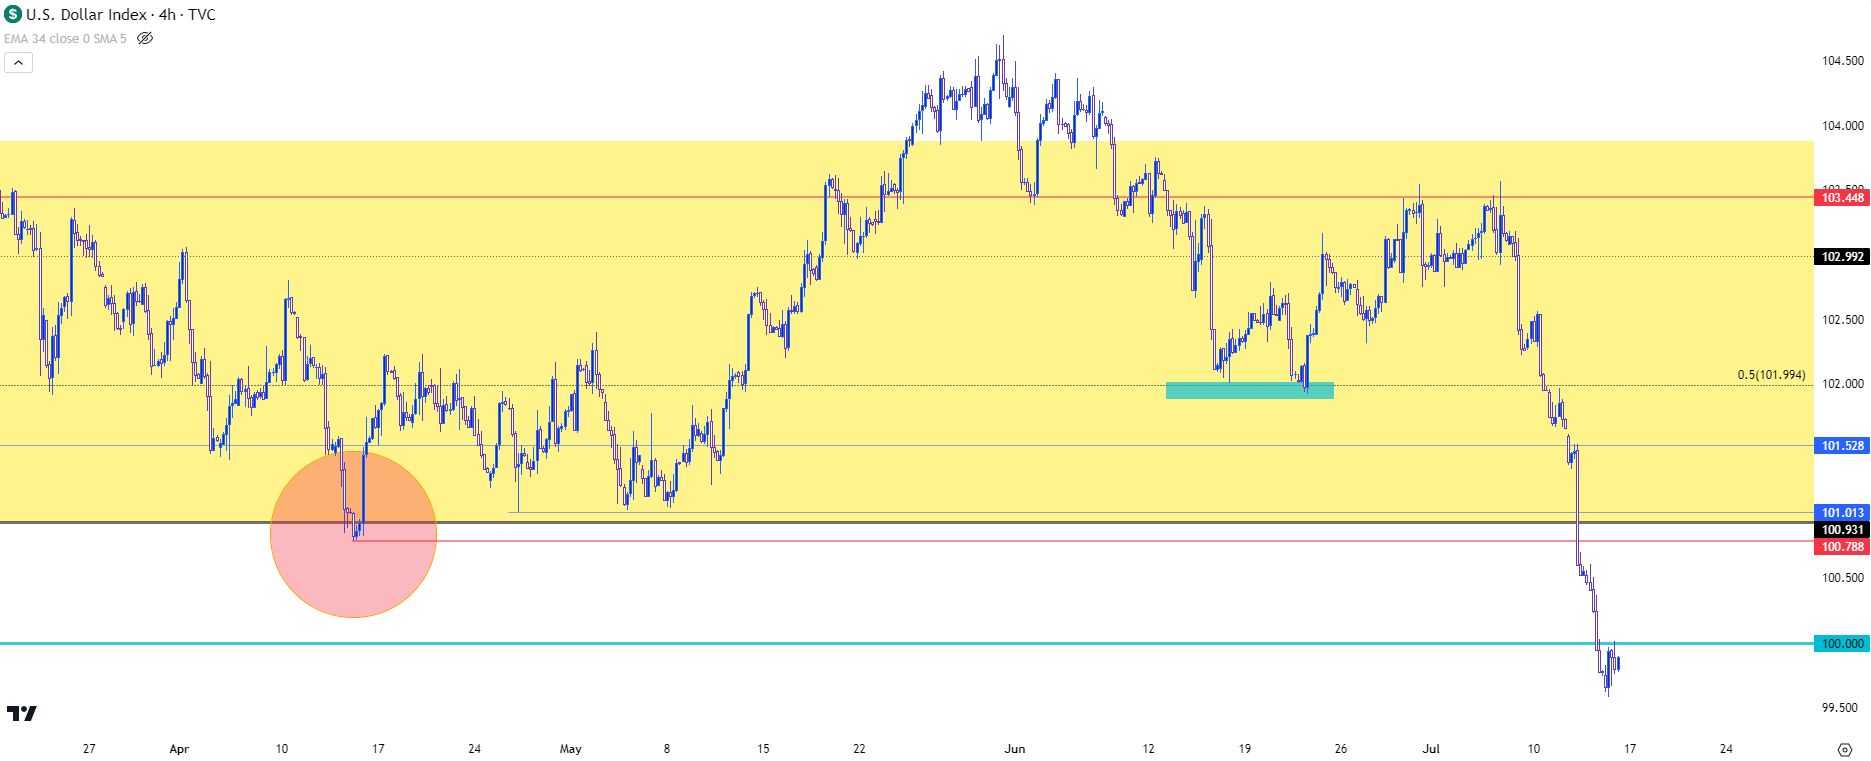Click the May date on time axis
This screenshot has width=1871, height=761.
pos(570,748)
